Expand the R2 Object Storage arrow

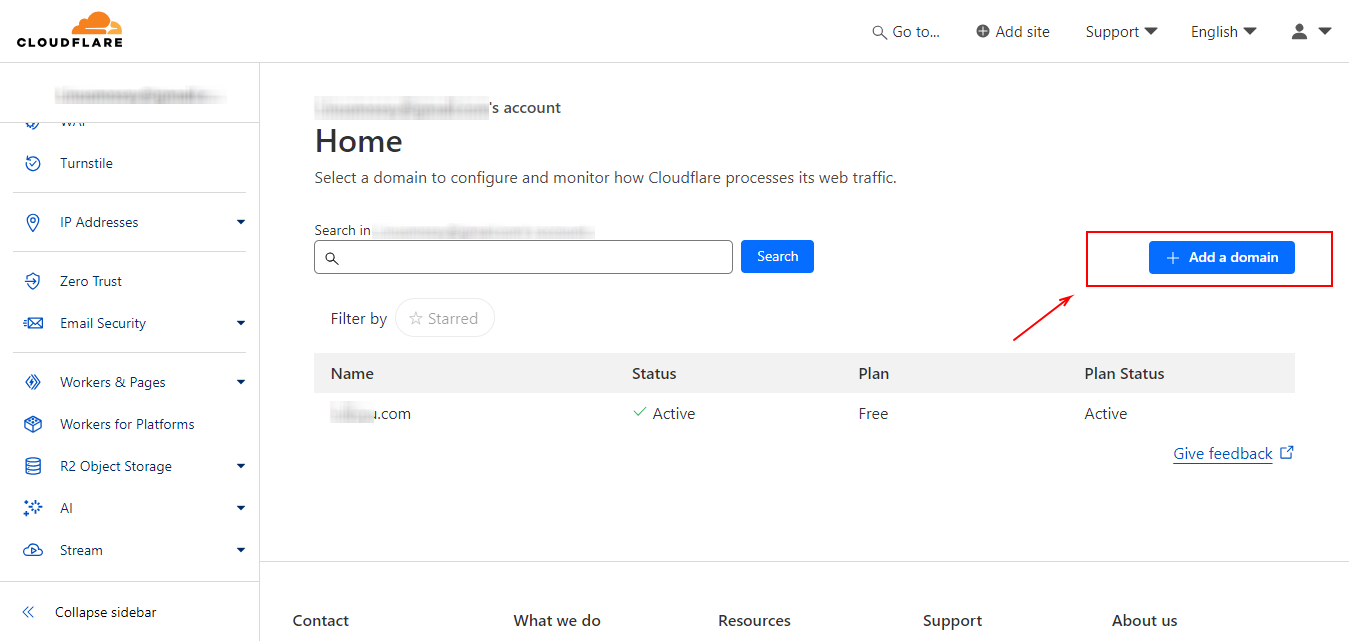(x=241, y=466)
